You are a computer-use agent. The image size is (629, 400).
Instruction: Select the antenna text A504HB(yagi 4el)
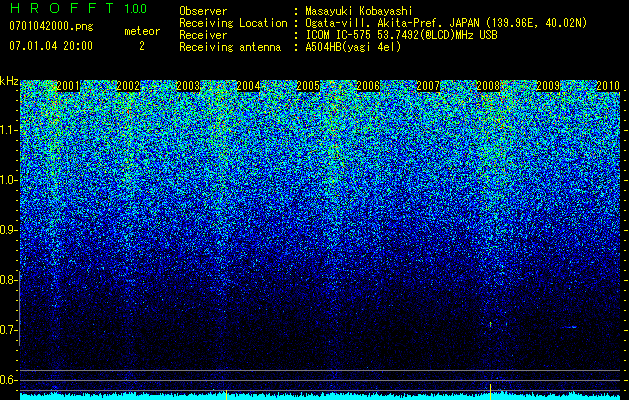tap(353, 47)
